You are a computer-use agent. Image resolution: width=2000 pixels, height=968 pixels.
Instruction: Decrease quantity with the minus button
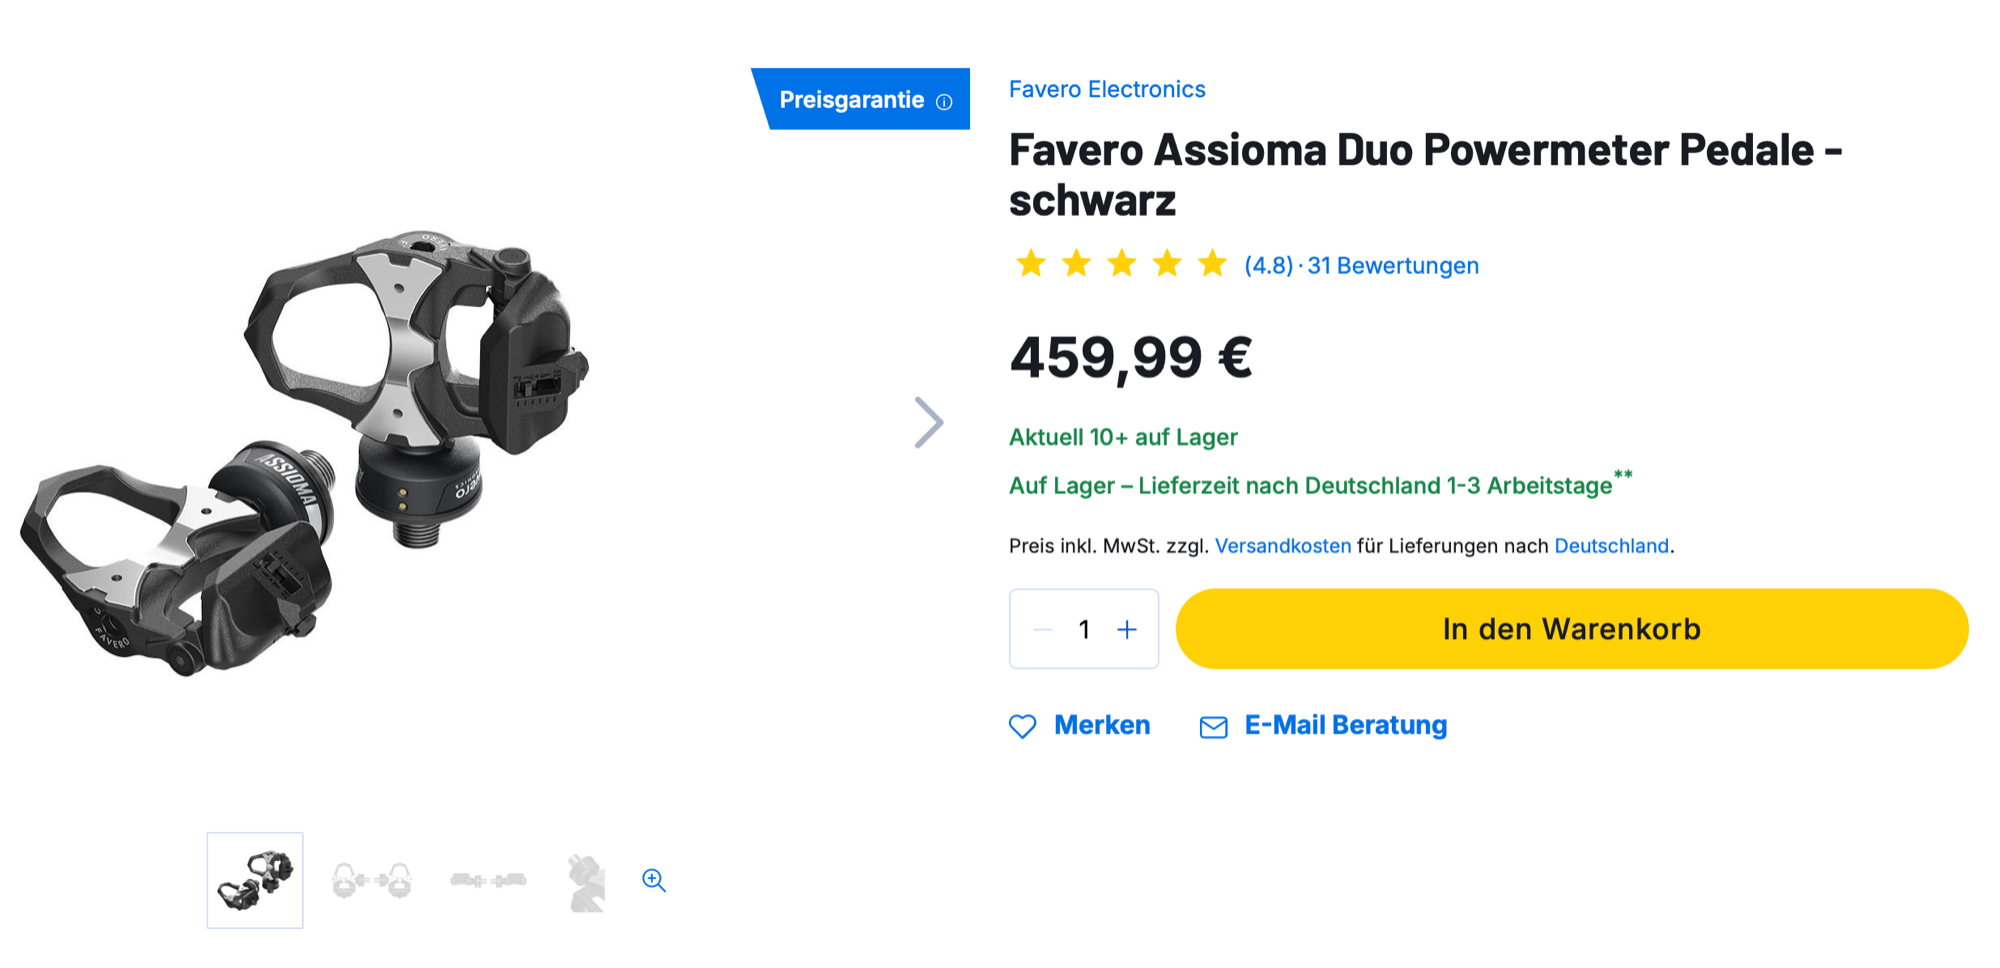[1042, 629]
